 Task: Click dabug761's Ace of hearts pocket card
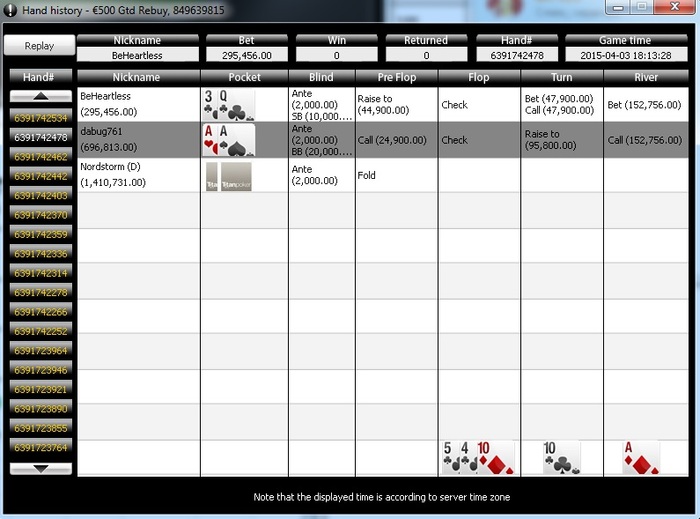(209, 140)
